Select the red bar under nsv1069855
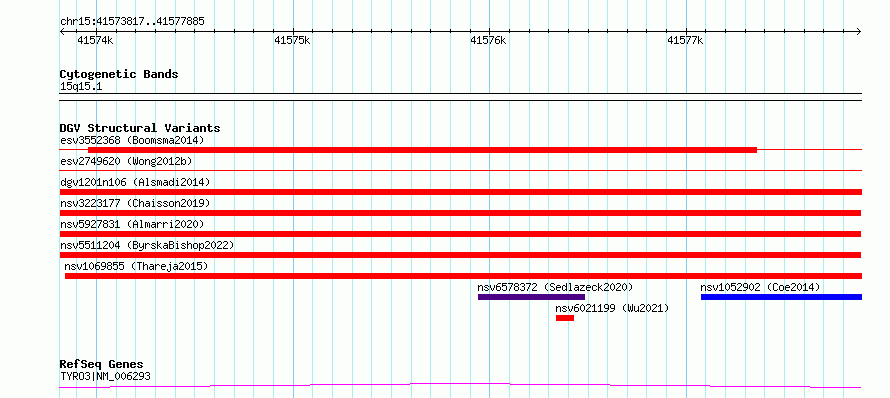The height and width of the screenshot is (398, 890). (463, 276)
